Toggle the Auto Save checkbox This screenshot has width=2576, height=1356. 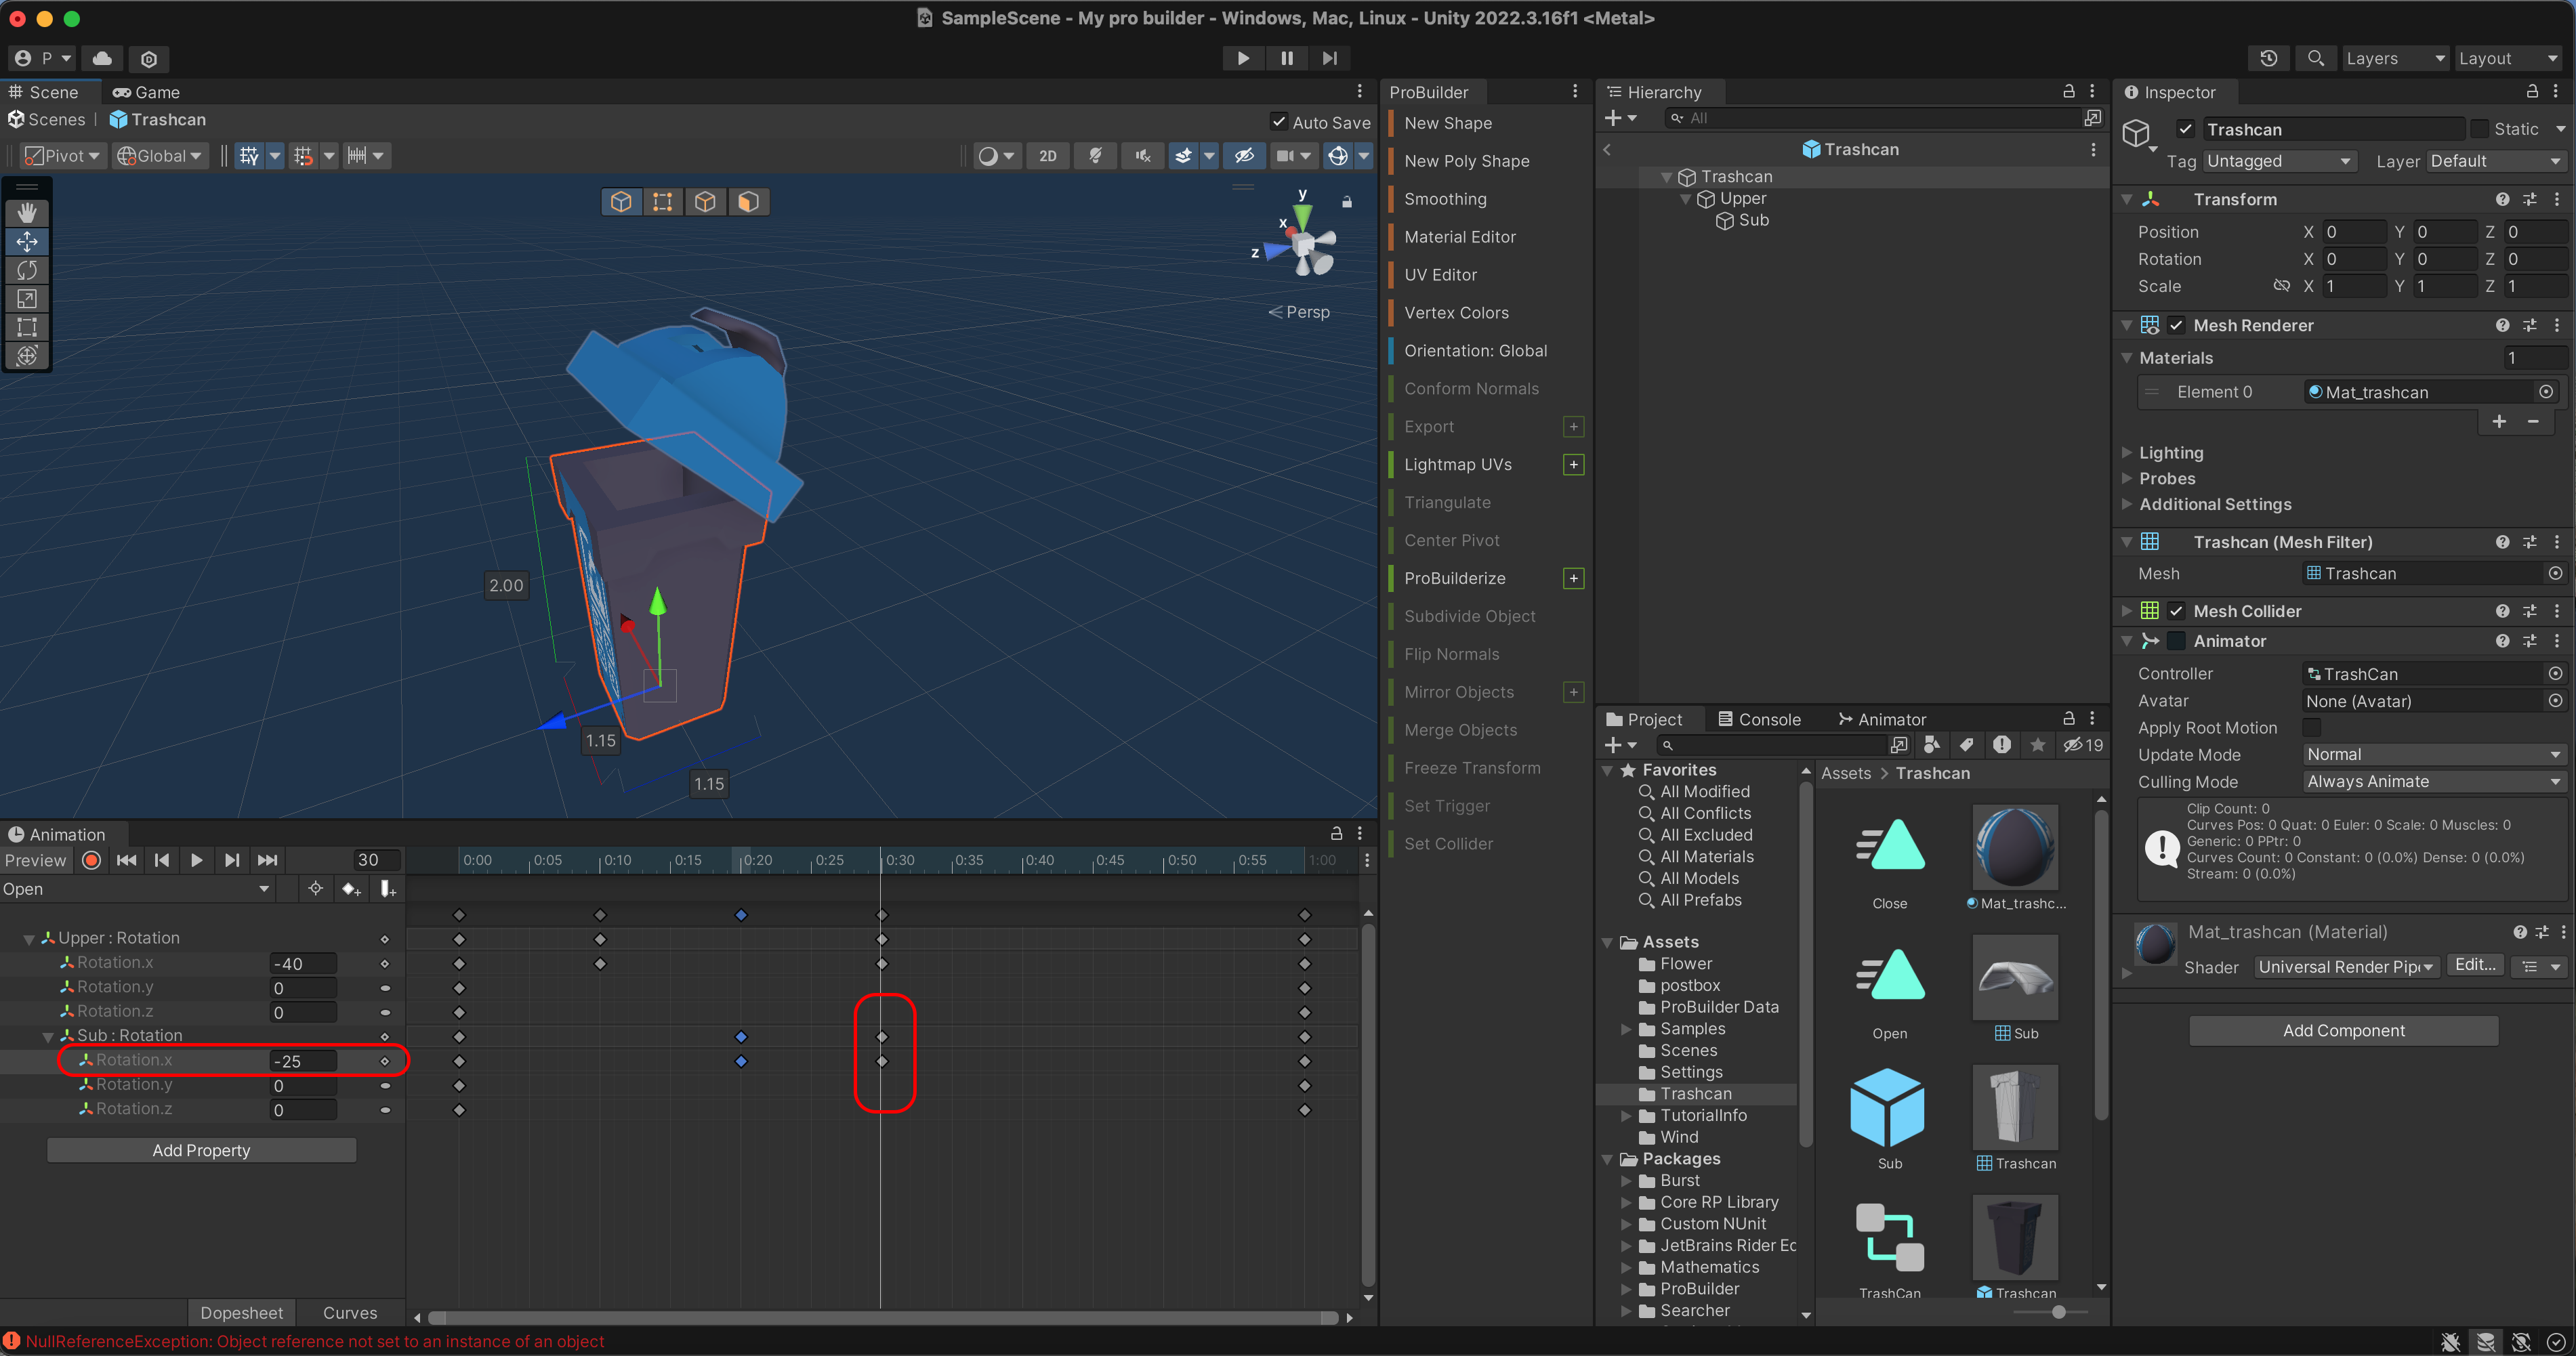point(1279,122)
